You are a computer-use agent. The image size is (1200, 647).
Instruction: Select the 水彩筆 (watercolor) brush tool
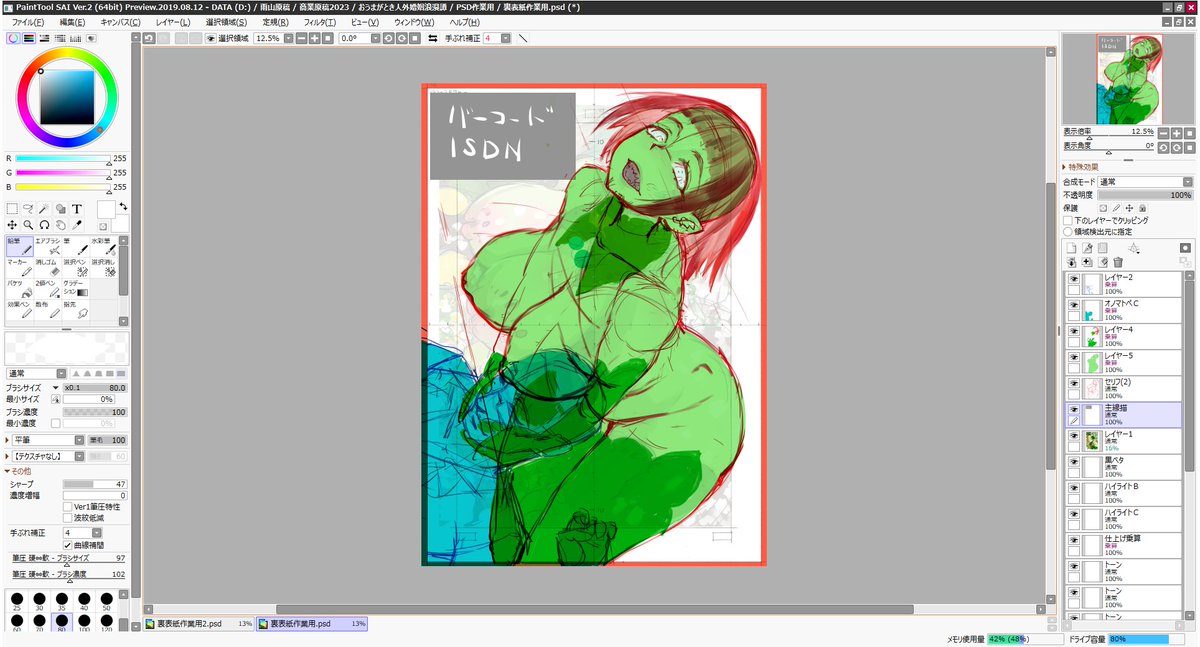(x=104, y=246)
